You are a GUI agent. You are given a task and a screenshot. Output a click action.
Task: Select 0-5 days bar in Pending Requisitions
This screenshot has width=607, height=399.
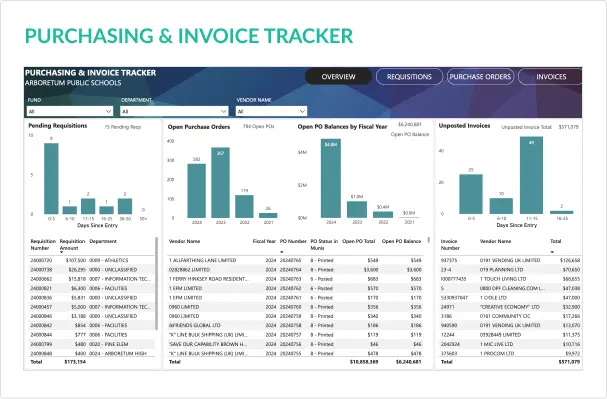[51, 178]
